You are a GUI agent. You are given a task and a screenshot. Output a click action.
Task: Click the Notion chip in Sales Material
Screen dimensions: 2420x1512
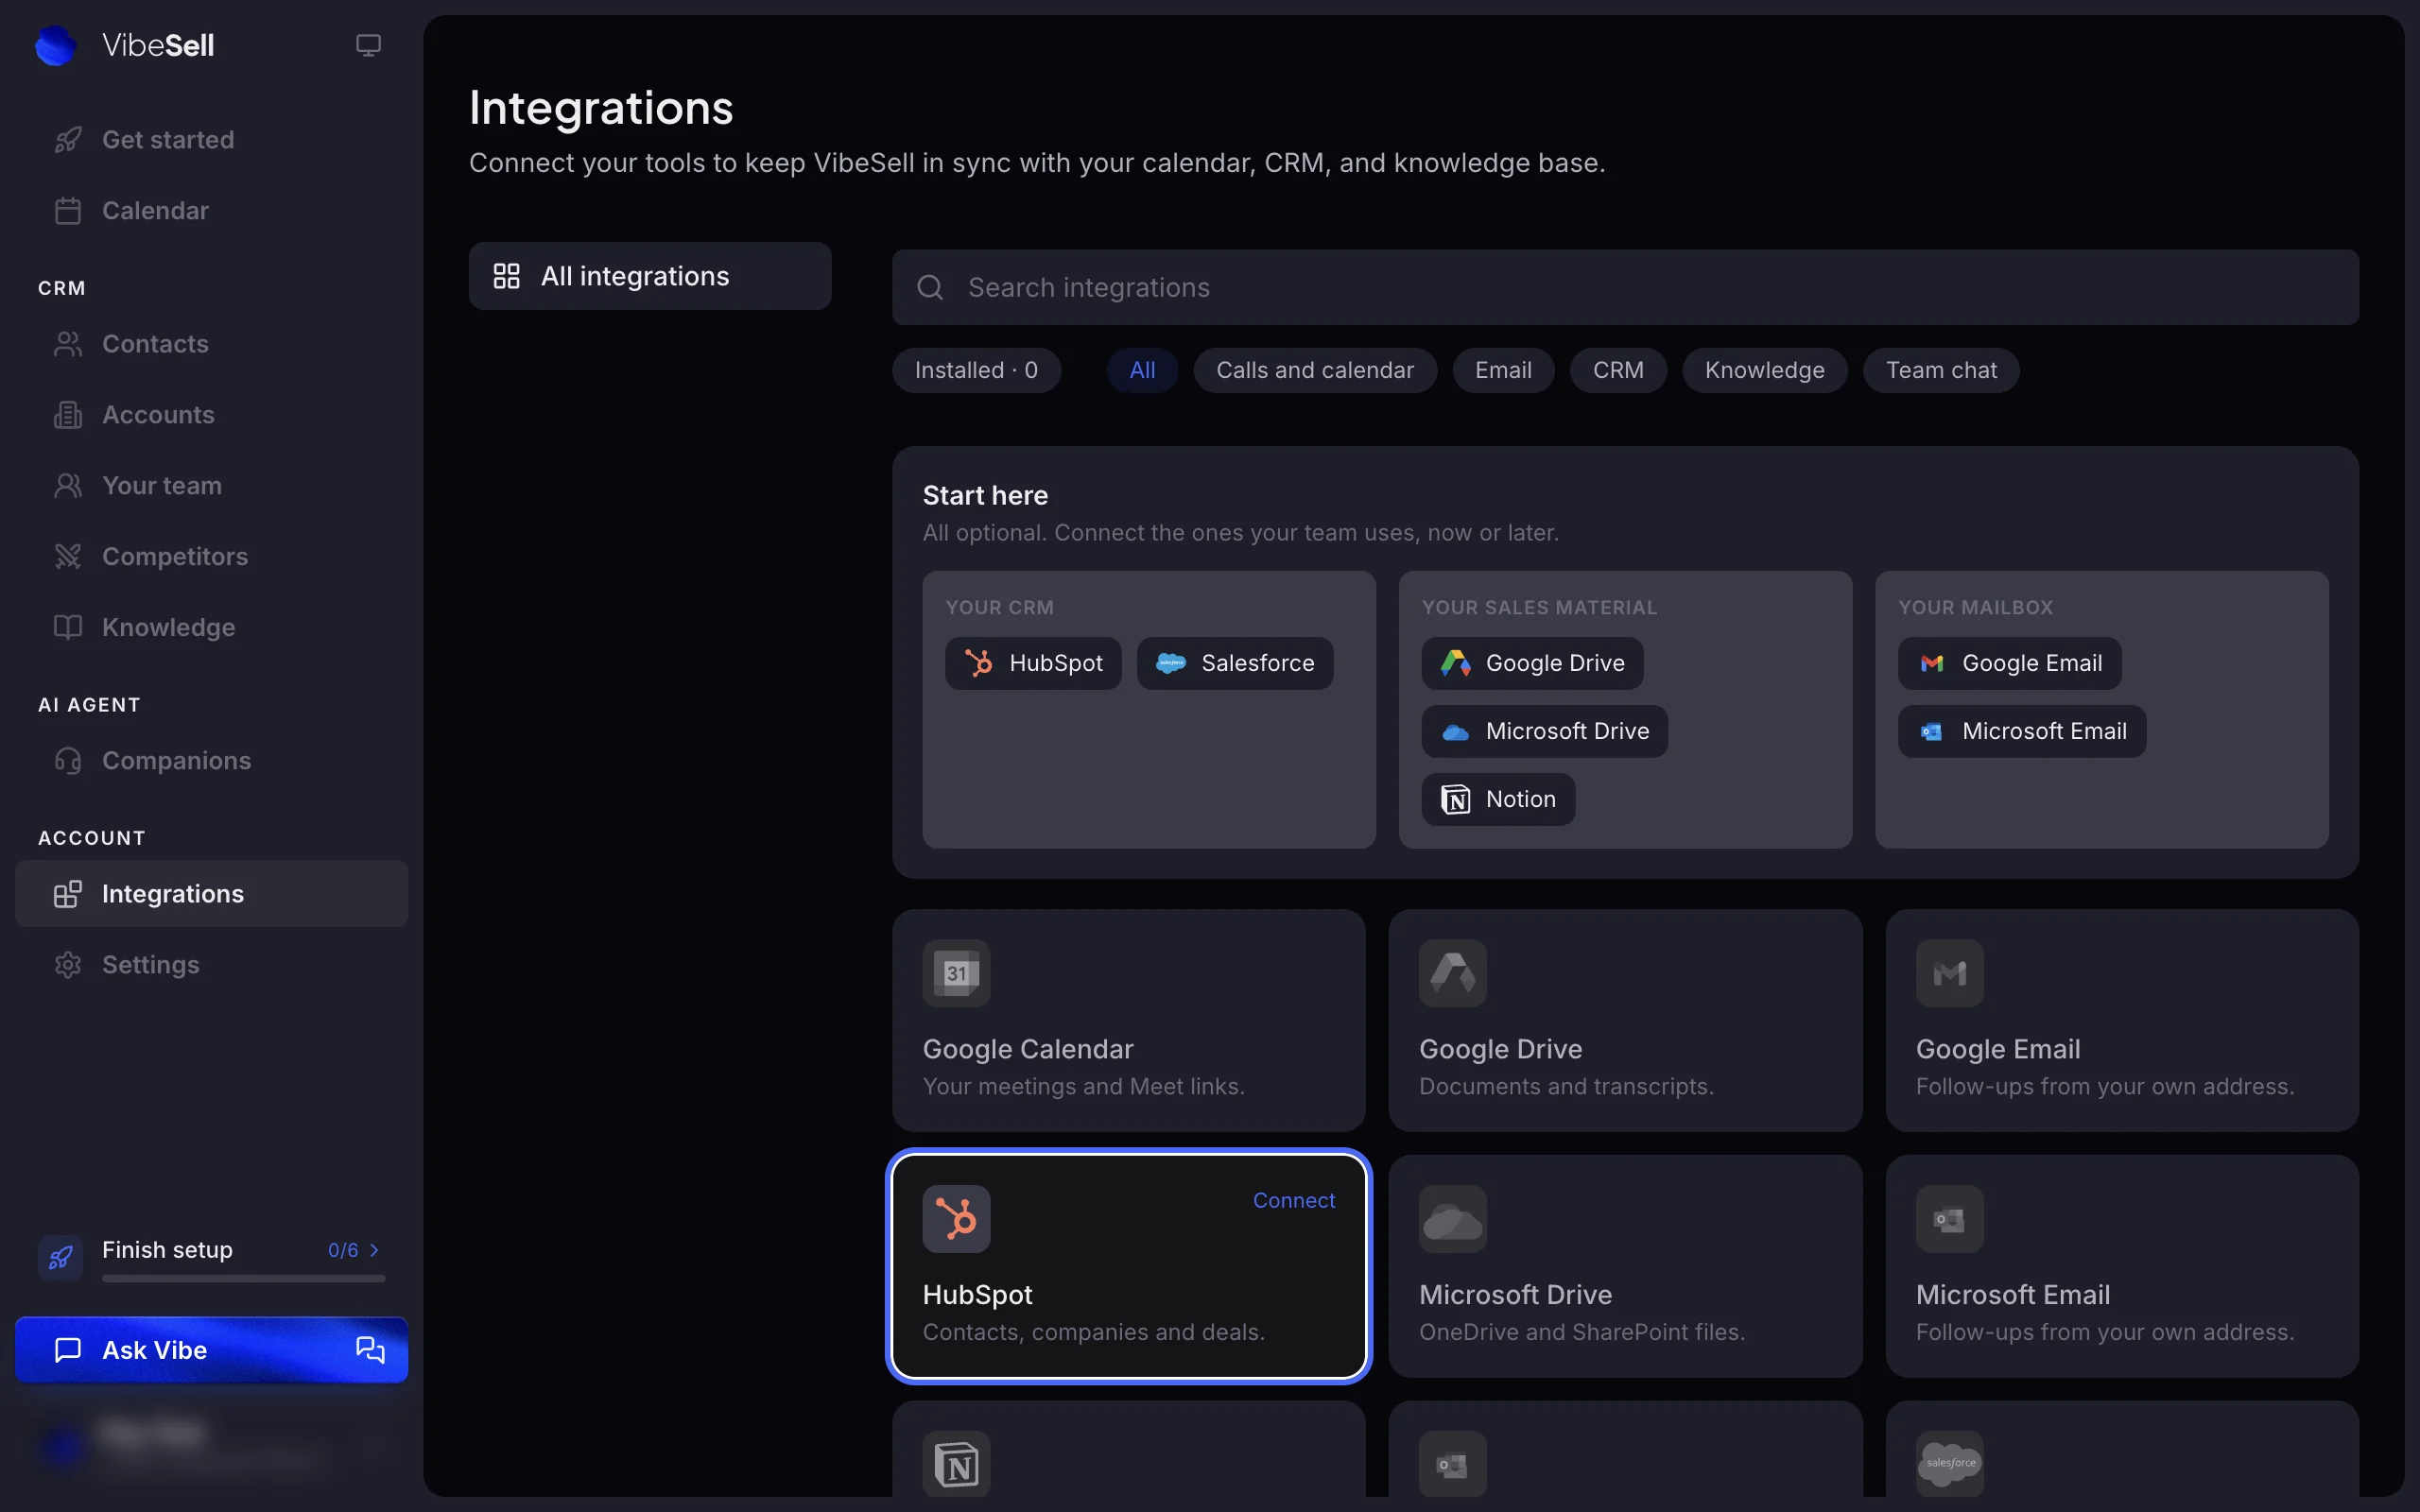tap(1498, 799)
